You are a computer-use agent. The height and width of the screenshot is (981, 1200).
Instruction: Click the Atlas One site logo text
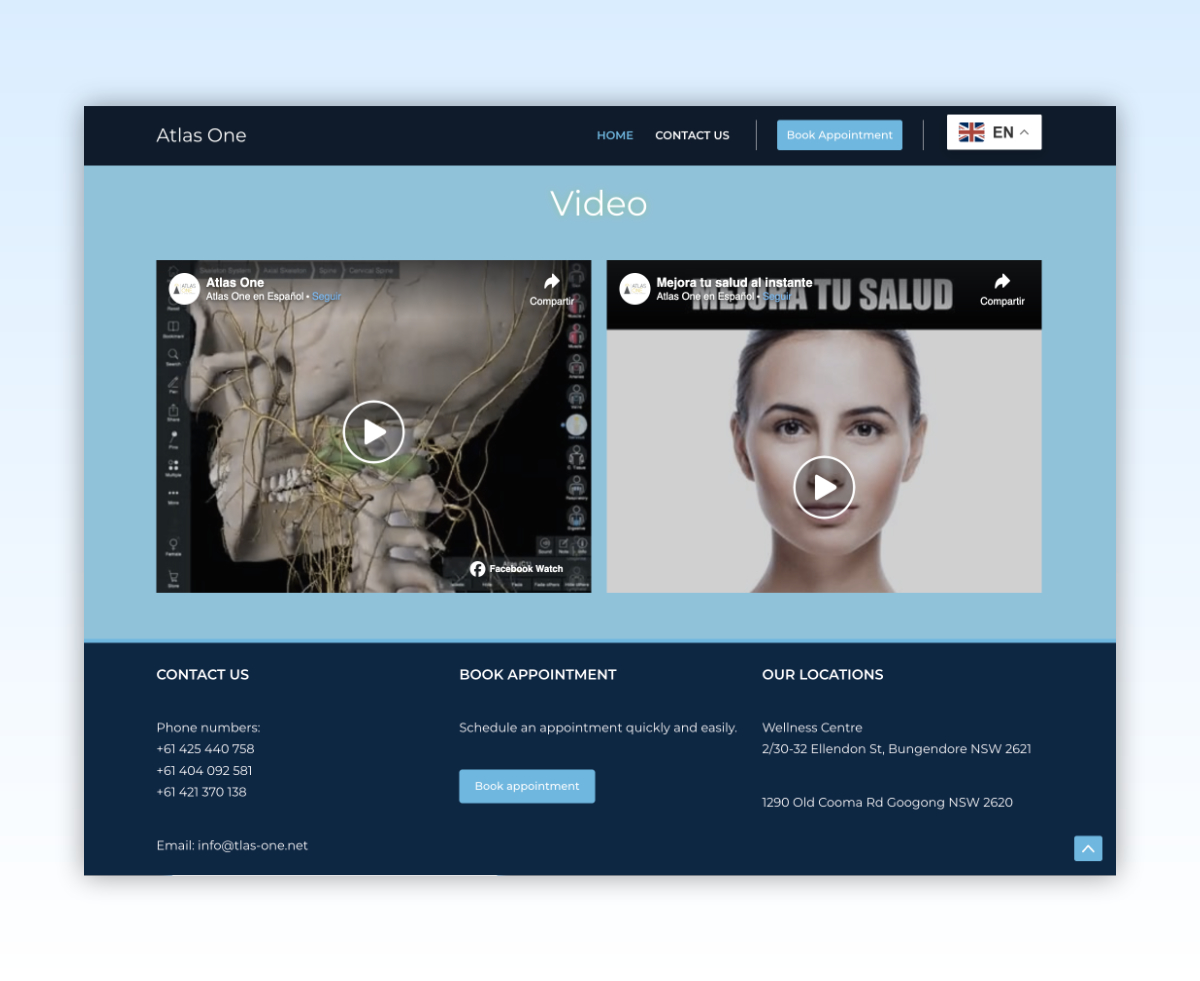pos(201,135)
